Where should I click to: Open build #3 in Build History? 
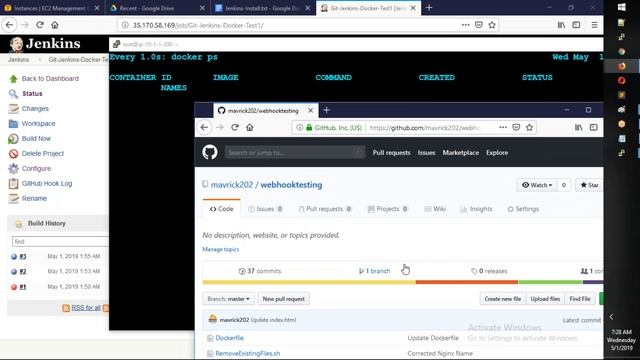coord(23,256)
